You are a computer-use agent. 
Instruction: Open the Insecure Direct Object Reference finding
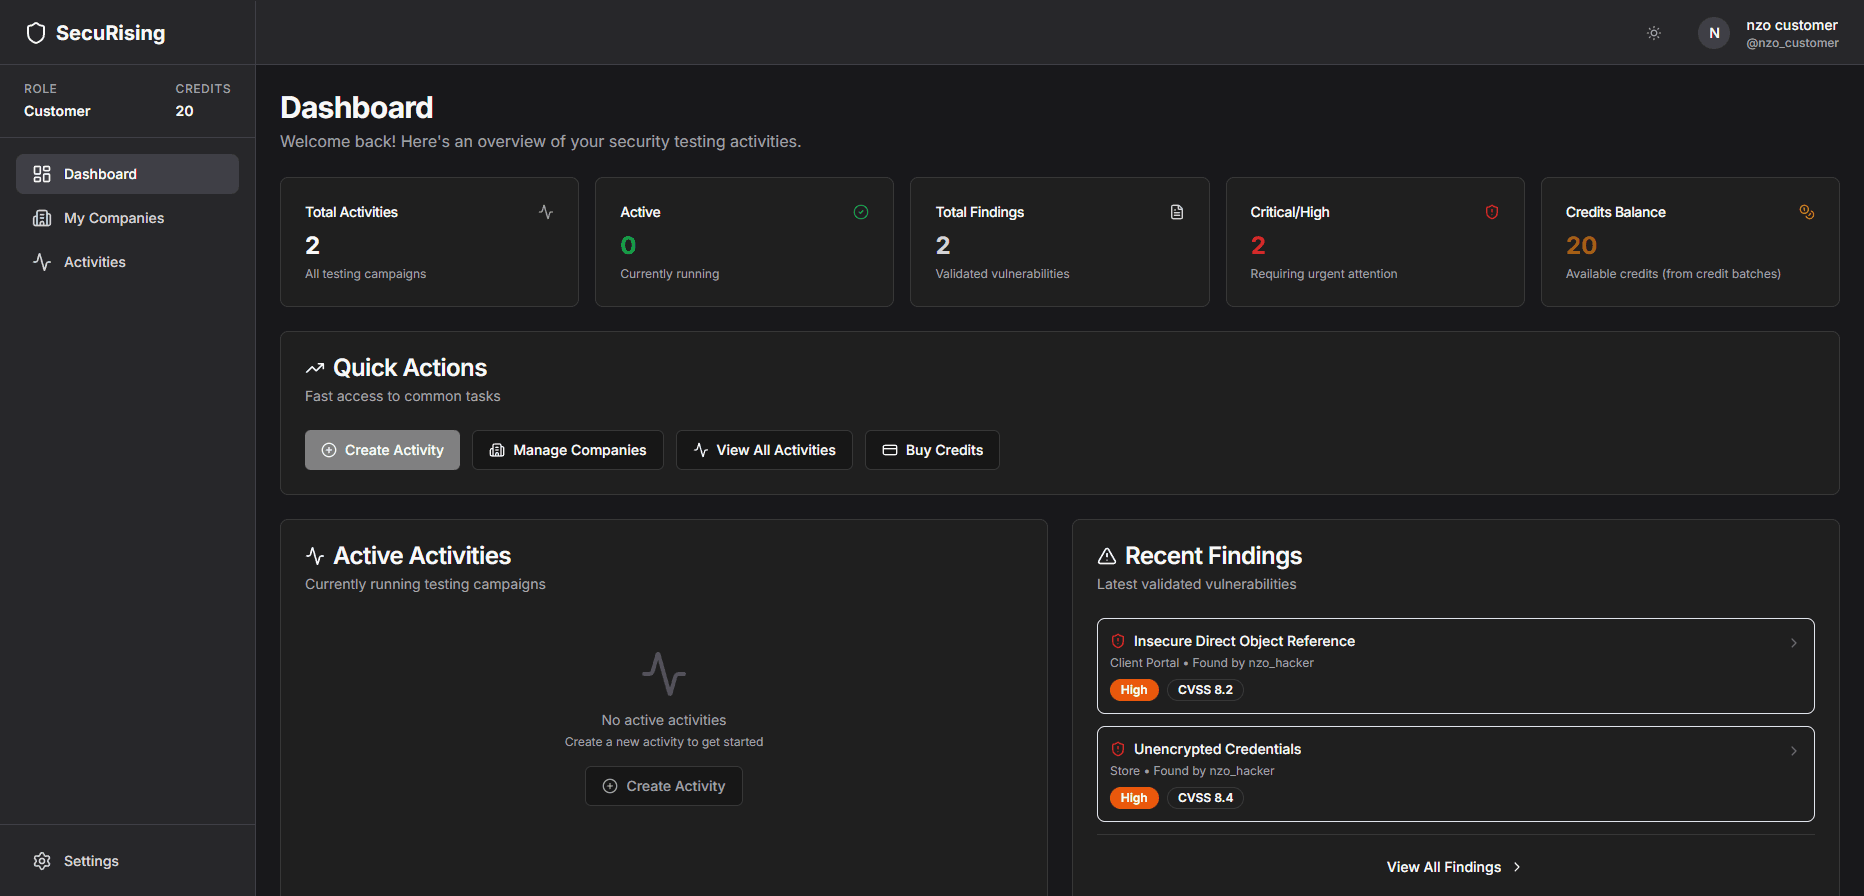[x=1456, y=666]
